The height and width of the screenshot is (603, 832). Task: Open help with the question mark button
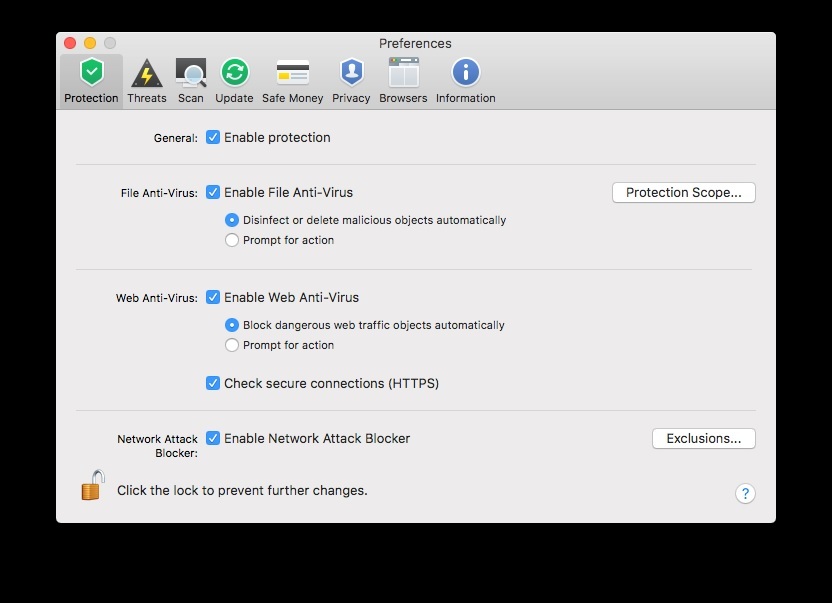[745, 494]
